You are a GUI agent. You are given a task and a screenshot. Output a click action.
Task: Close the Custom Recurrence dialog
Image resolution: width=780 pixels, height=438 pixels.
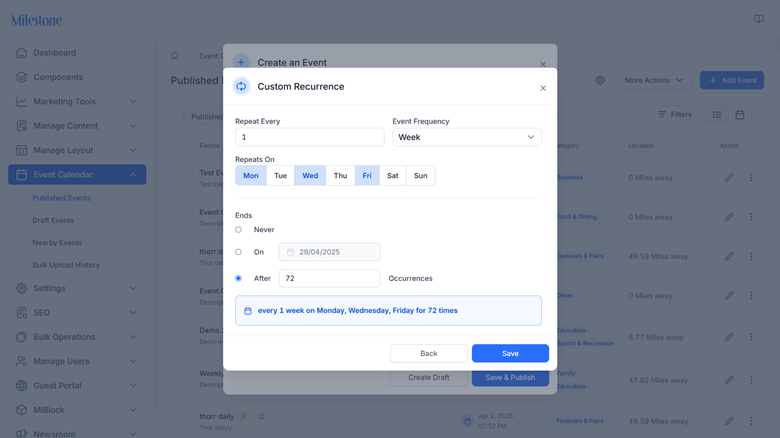(543, 88)
